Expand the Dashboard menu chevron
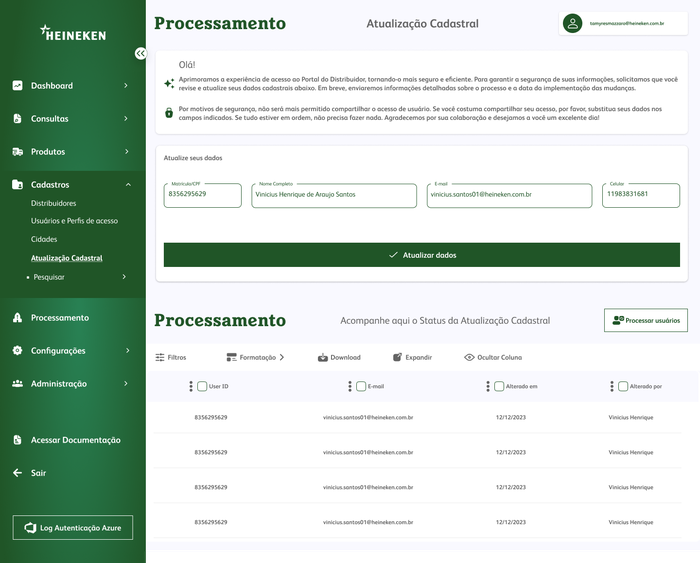The image size is (700, 563). pyautogui.click(x=126, y=85)
